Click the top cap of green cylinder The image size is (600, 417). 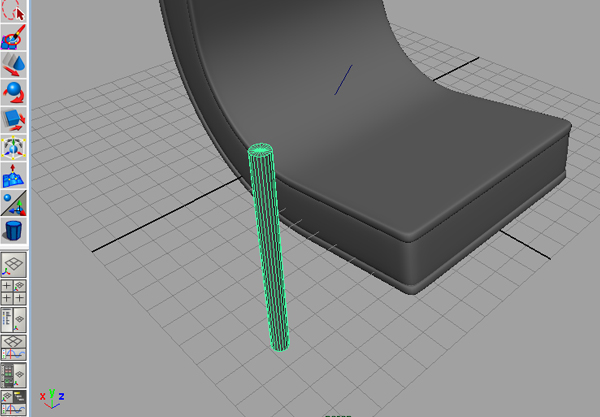tap(260, 151)
